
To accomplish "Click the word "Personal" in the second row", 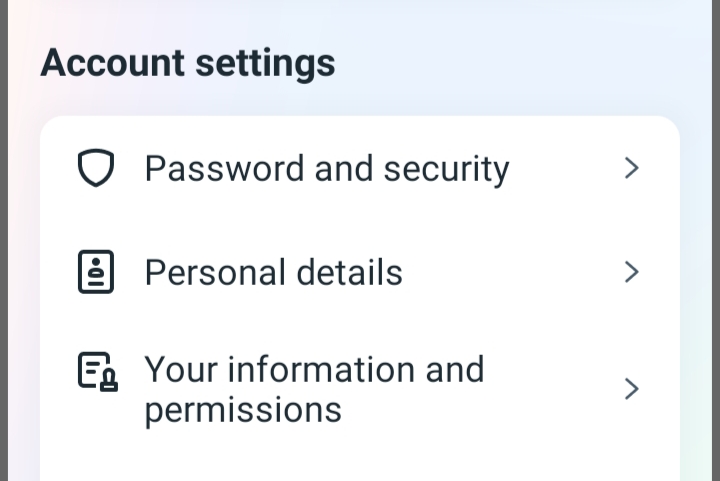I will click(x=215, y=272).
